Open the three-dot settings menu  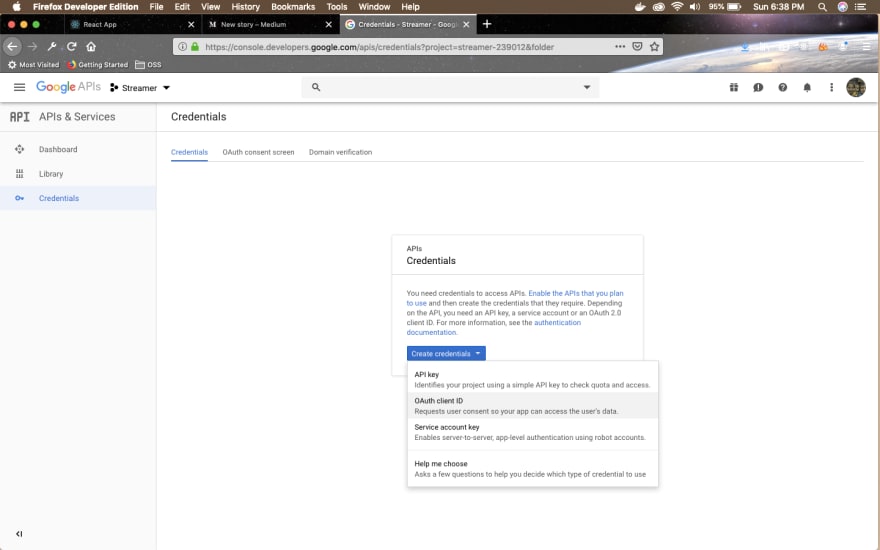tap(831, 87)
